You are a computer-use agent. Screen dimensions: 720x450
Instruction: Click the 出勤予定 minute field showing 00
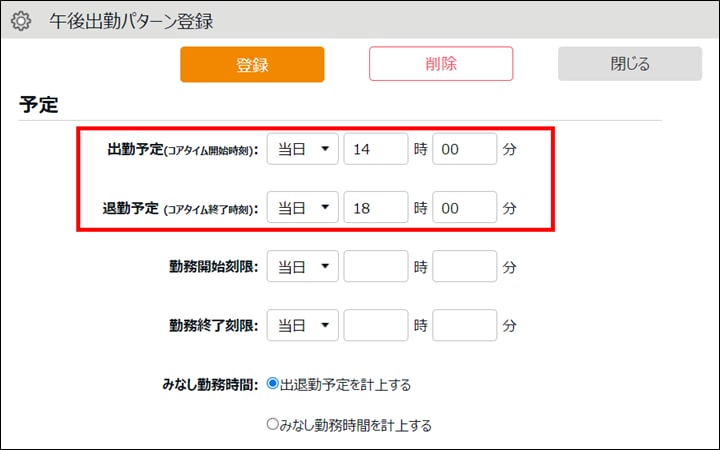[464, 150]
